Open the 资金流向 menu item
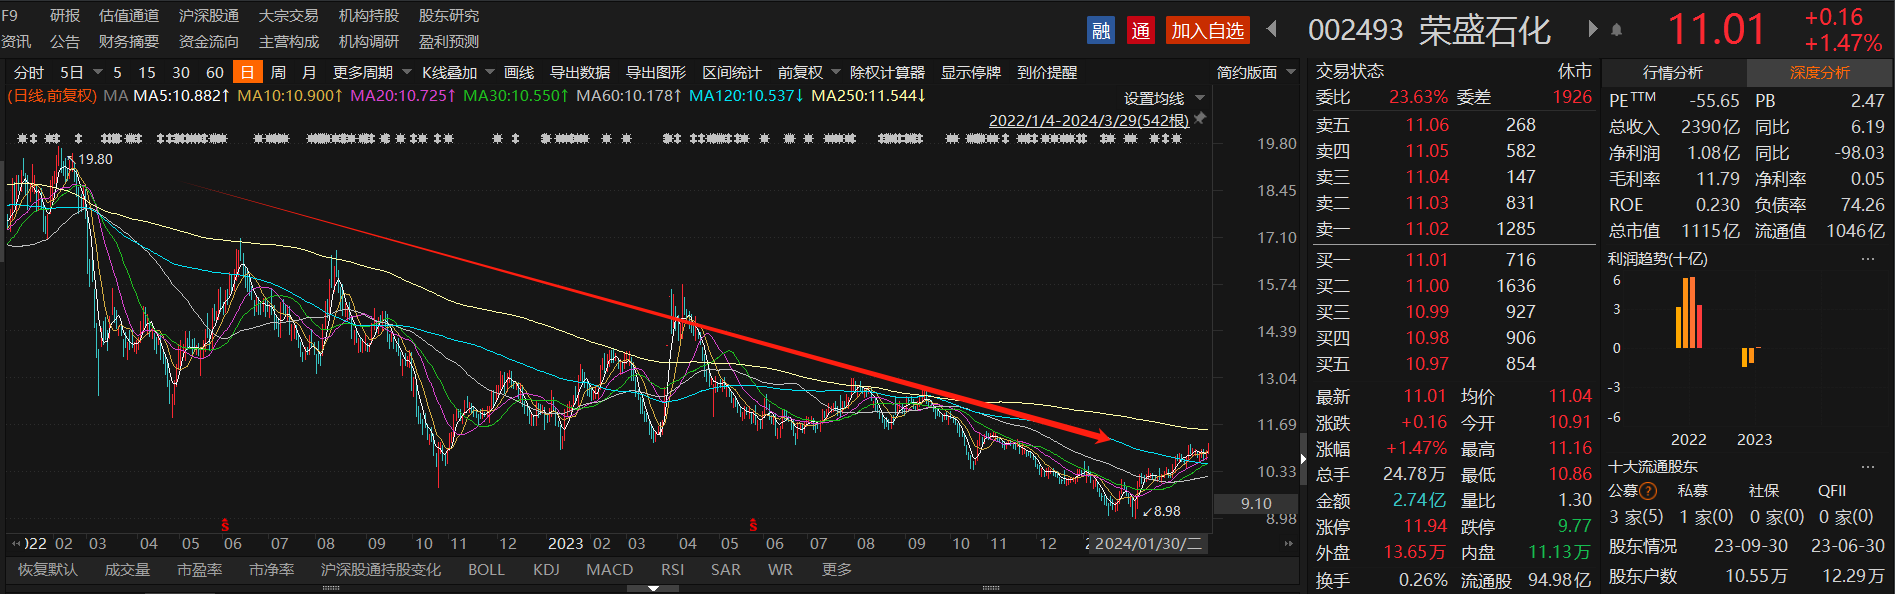The width and height of the screenshot is (1895, 594). coord(209,41)
